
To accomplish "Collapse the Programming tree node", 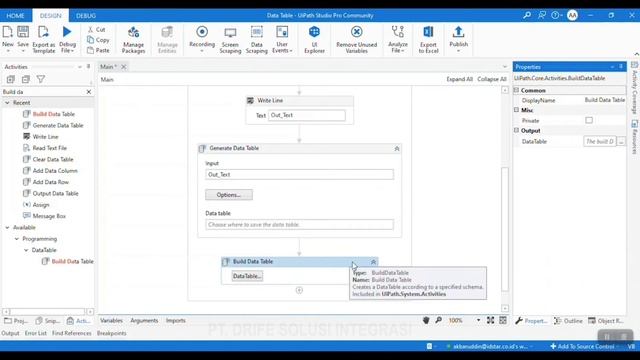I will point(17,239).
